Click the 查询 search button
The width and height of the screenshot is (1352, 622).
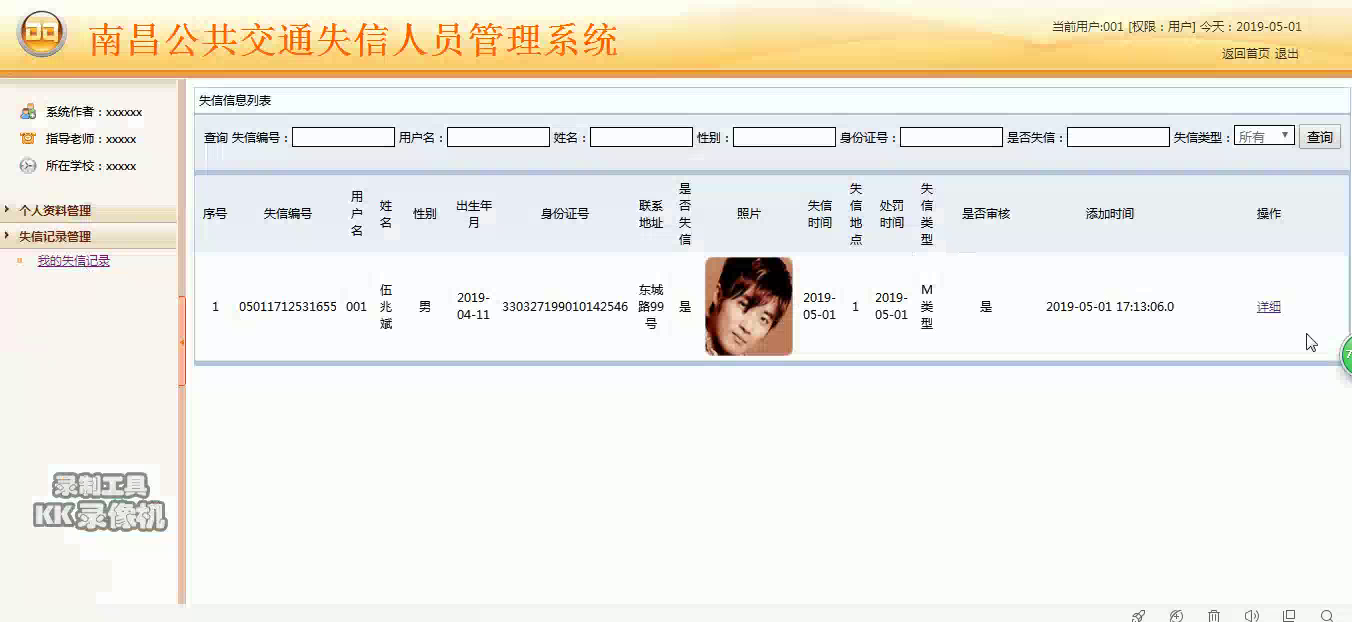coord(1320,137)
